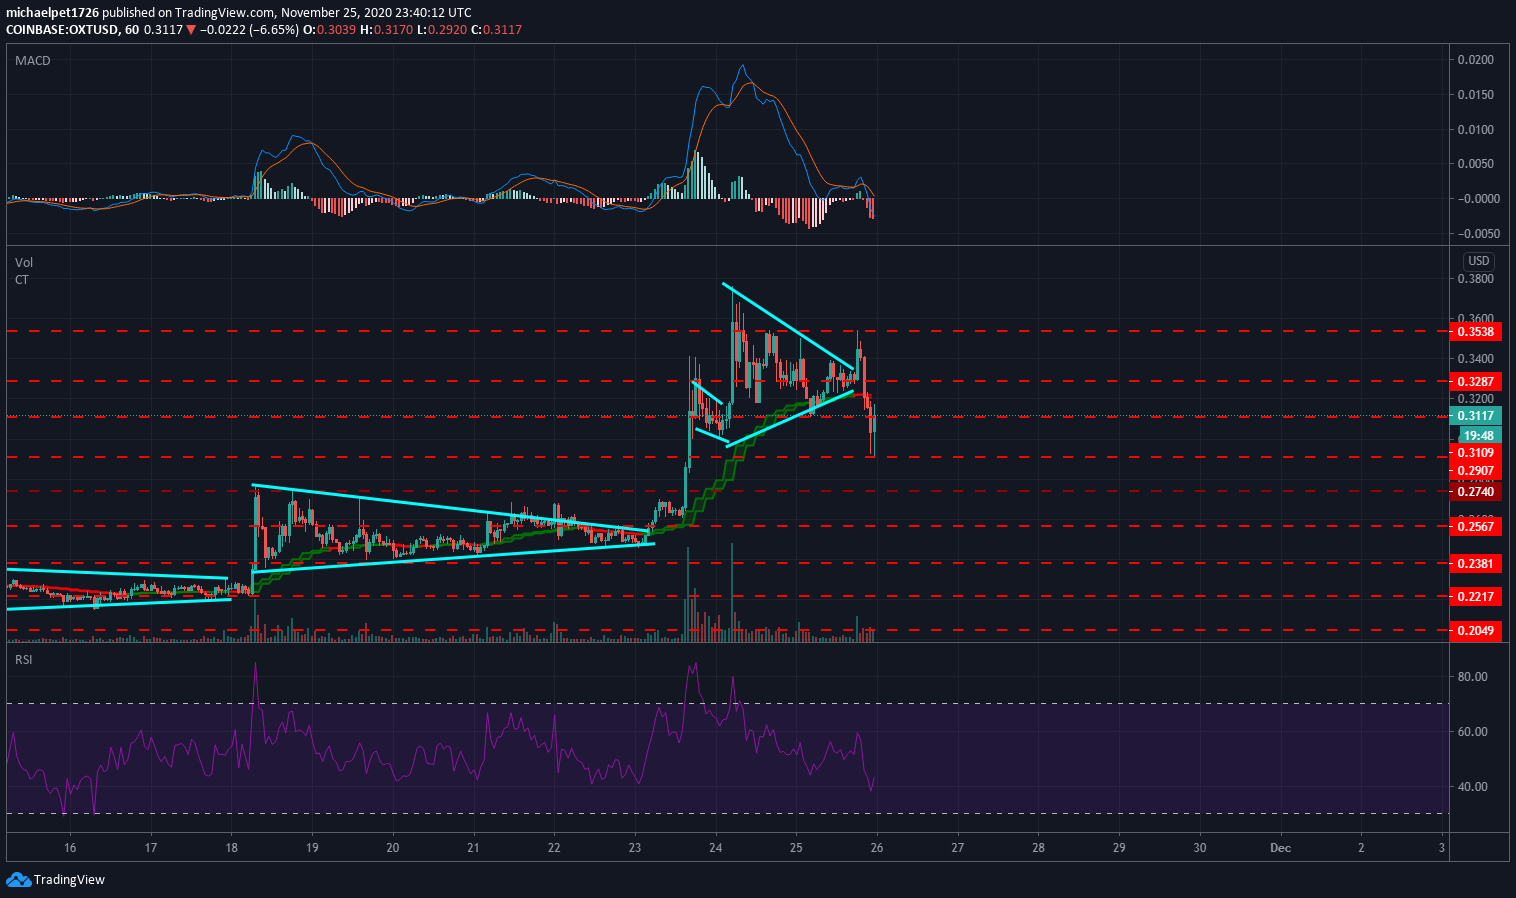This screenshot has height=898, width=1516.
Task: Select the MACD indicator label
Action: pos(33,61)
